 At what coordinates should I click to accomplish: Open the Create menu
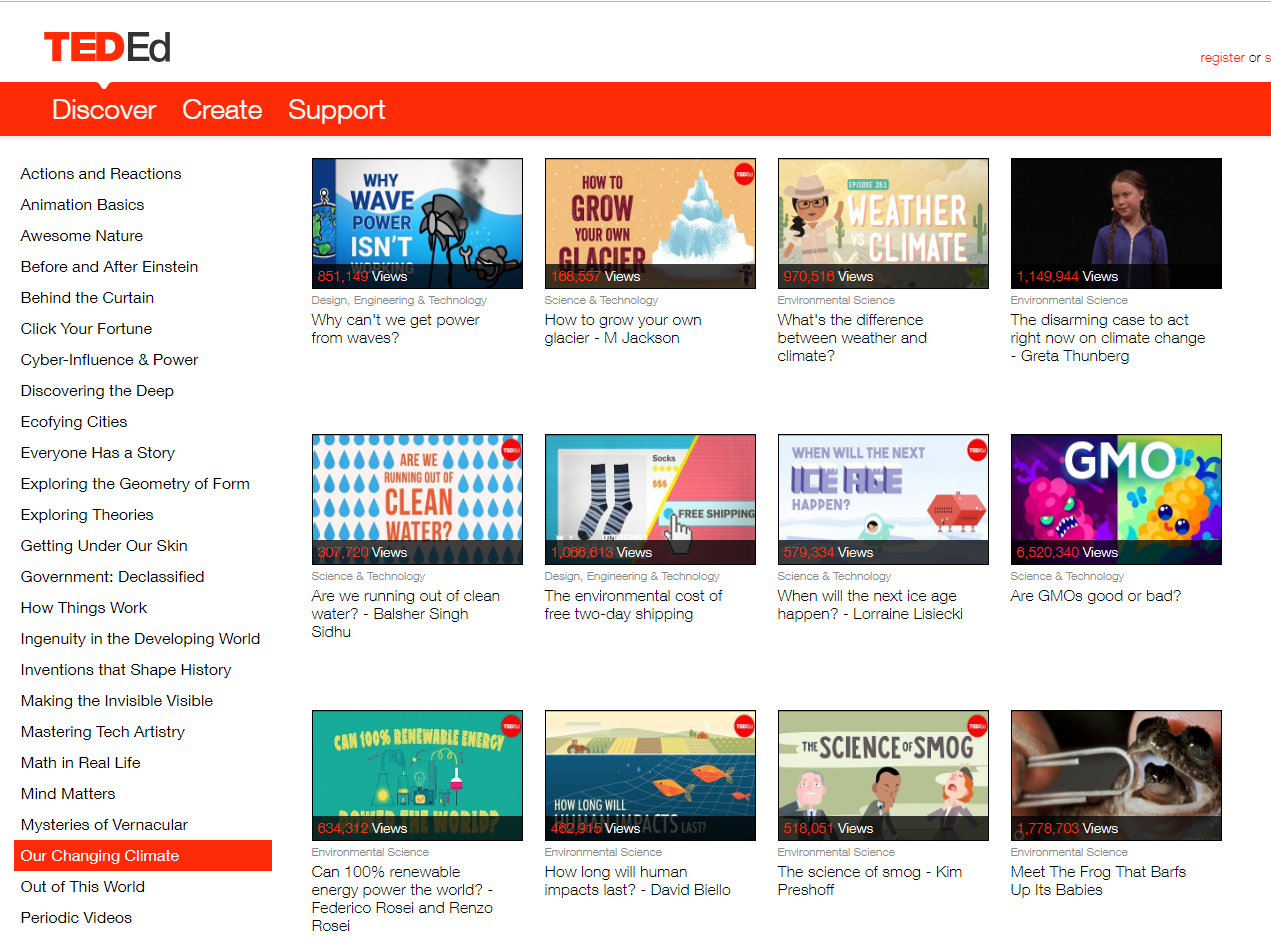(x=222, y=110)
